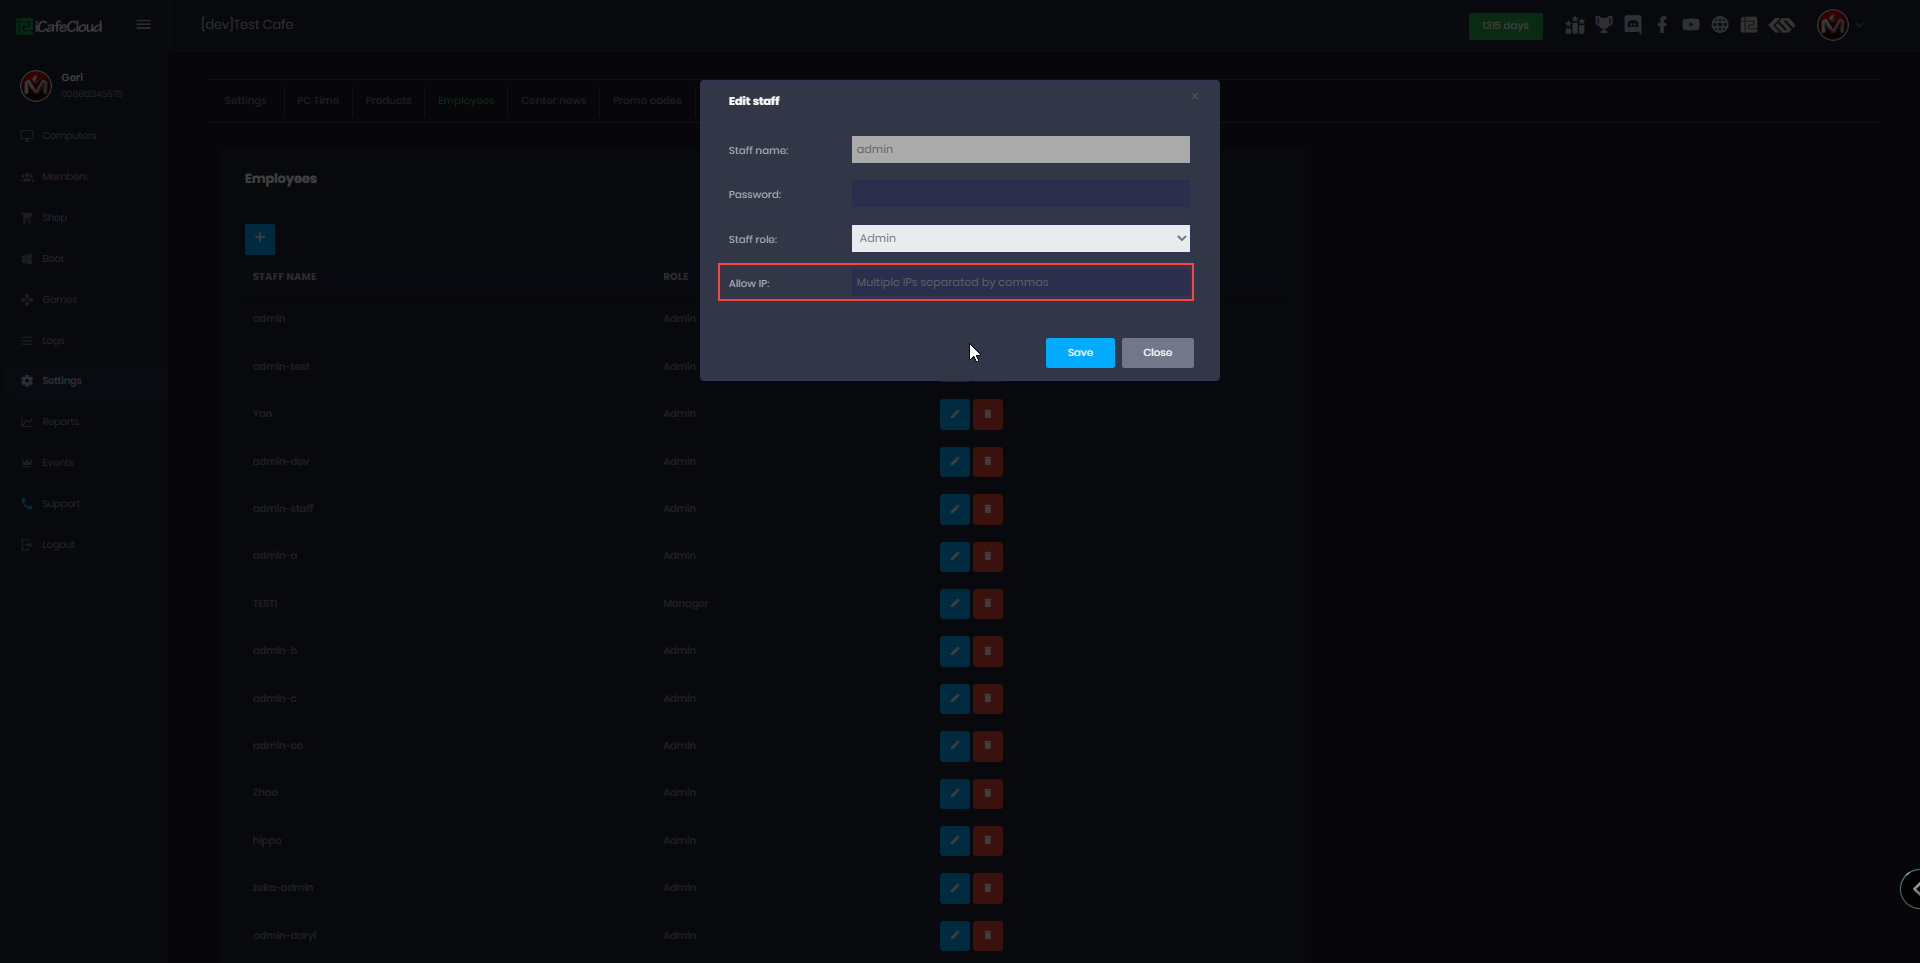Delete the admin-c staff row
This screenshot has width=1920, height=963.
(x=988, y=699)
